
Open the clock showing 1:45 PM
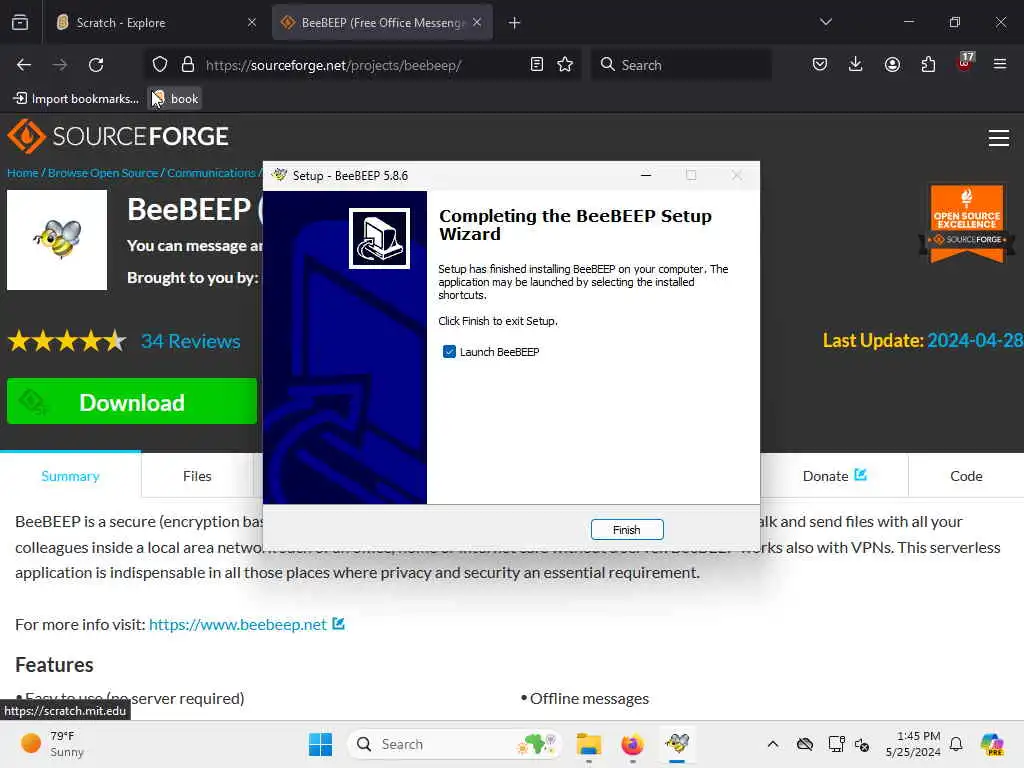click(913, 744)
